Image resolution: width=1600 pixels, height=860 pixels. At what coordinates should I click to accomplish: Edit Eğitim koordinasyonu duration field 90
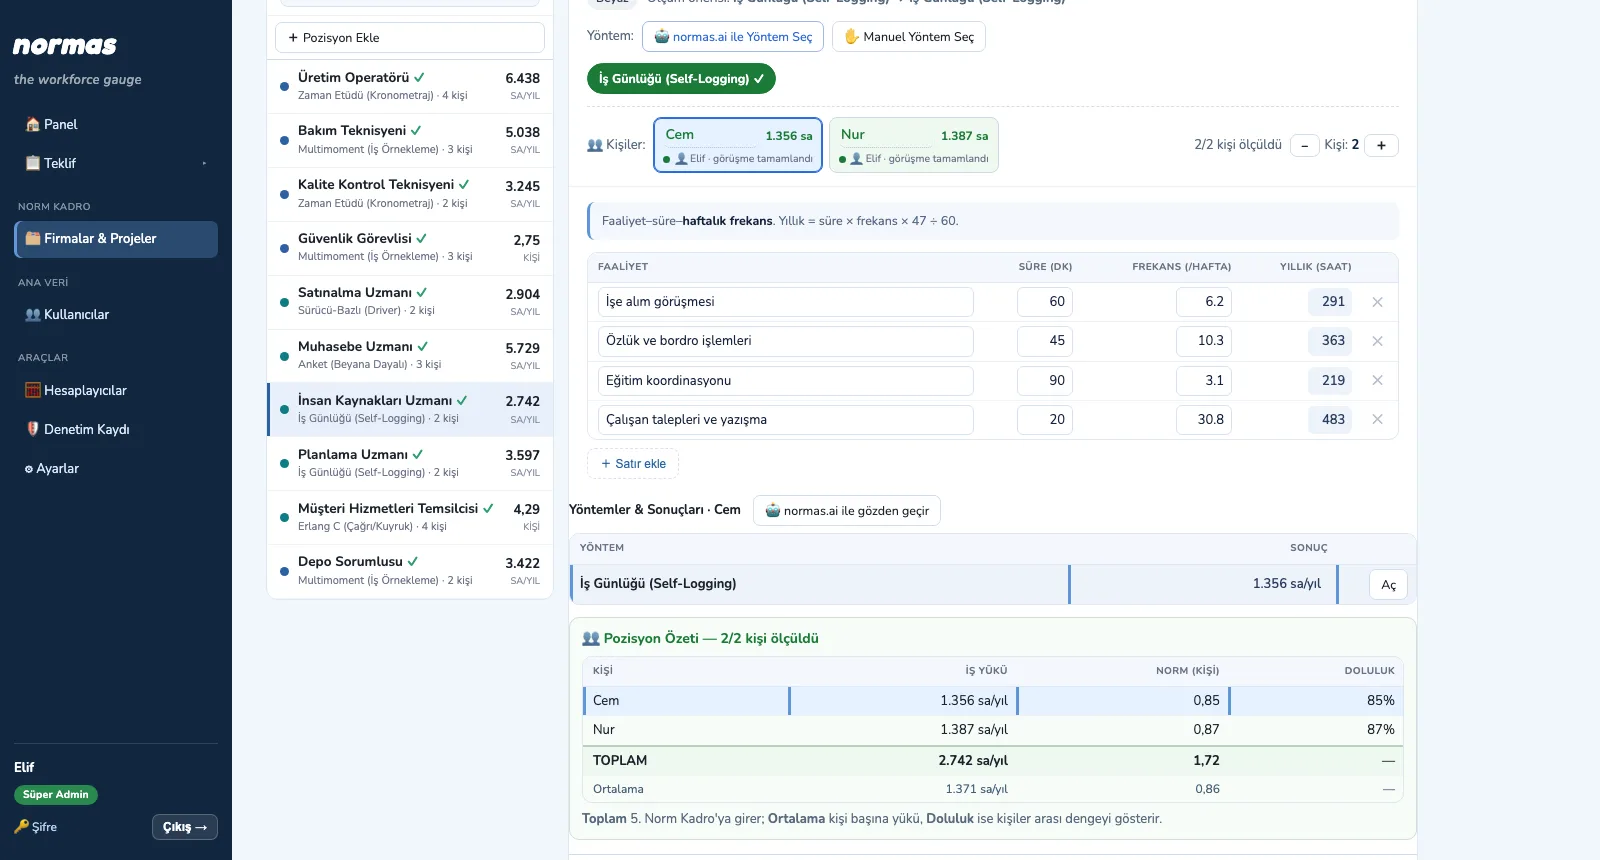[x=1045, y=381]
